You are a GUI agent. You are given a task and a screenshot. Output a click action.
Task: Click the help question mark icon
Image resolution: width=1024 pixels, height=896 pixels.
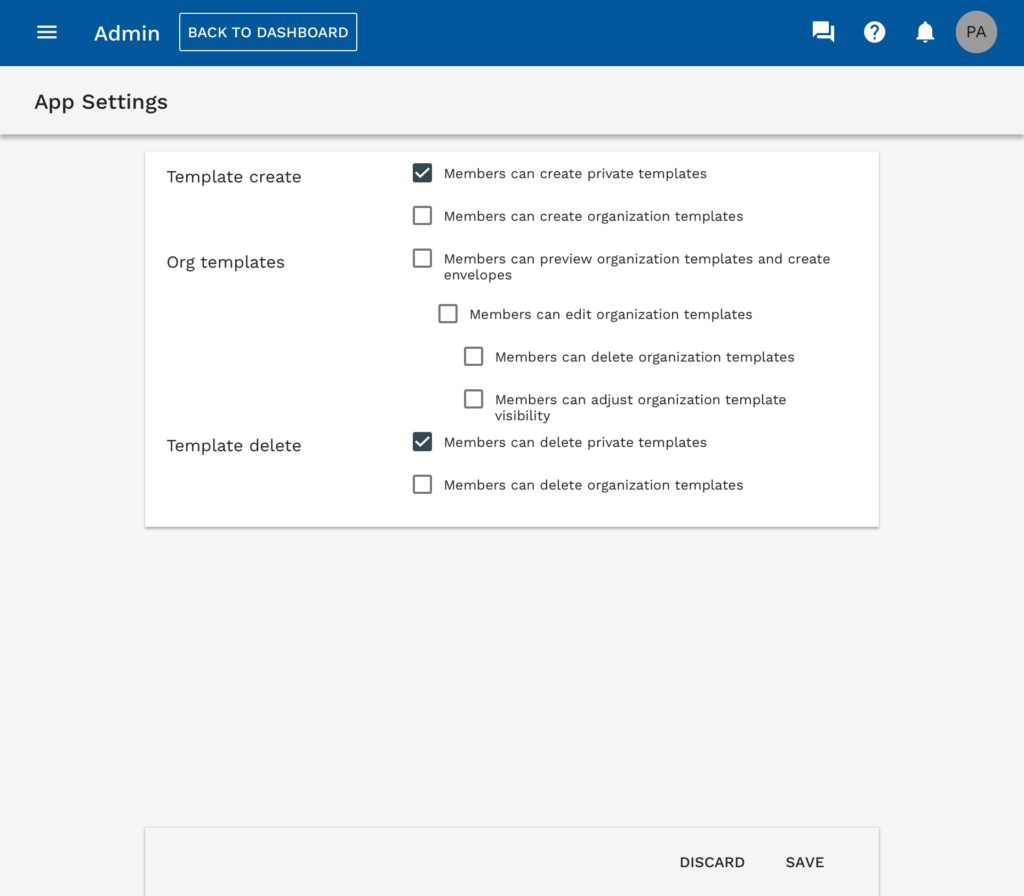tap(875, 32)
